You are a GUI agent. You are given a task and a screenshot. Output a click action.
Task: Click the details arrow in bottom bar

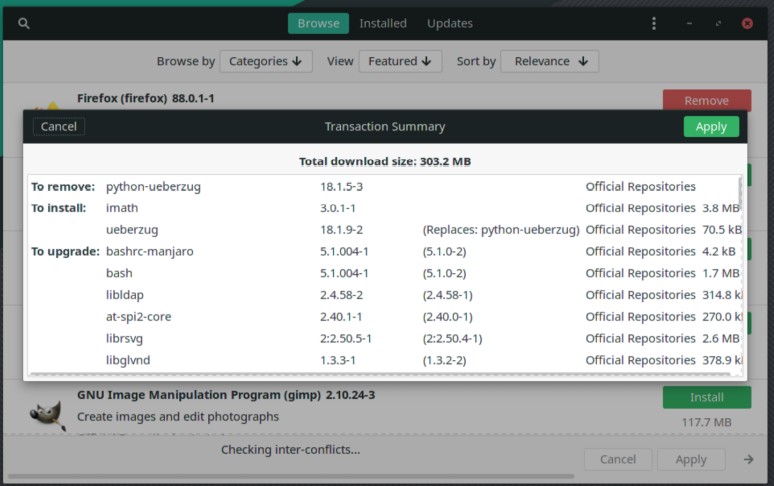(x=748, y=459)
